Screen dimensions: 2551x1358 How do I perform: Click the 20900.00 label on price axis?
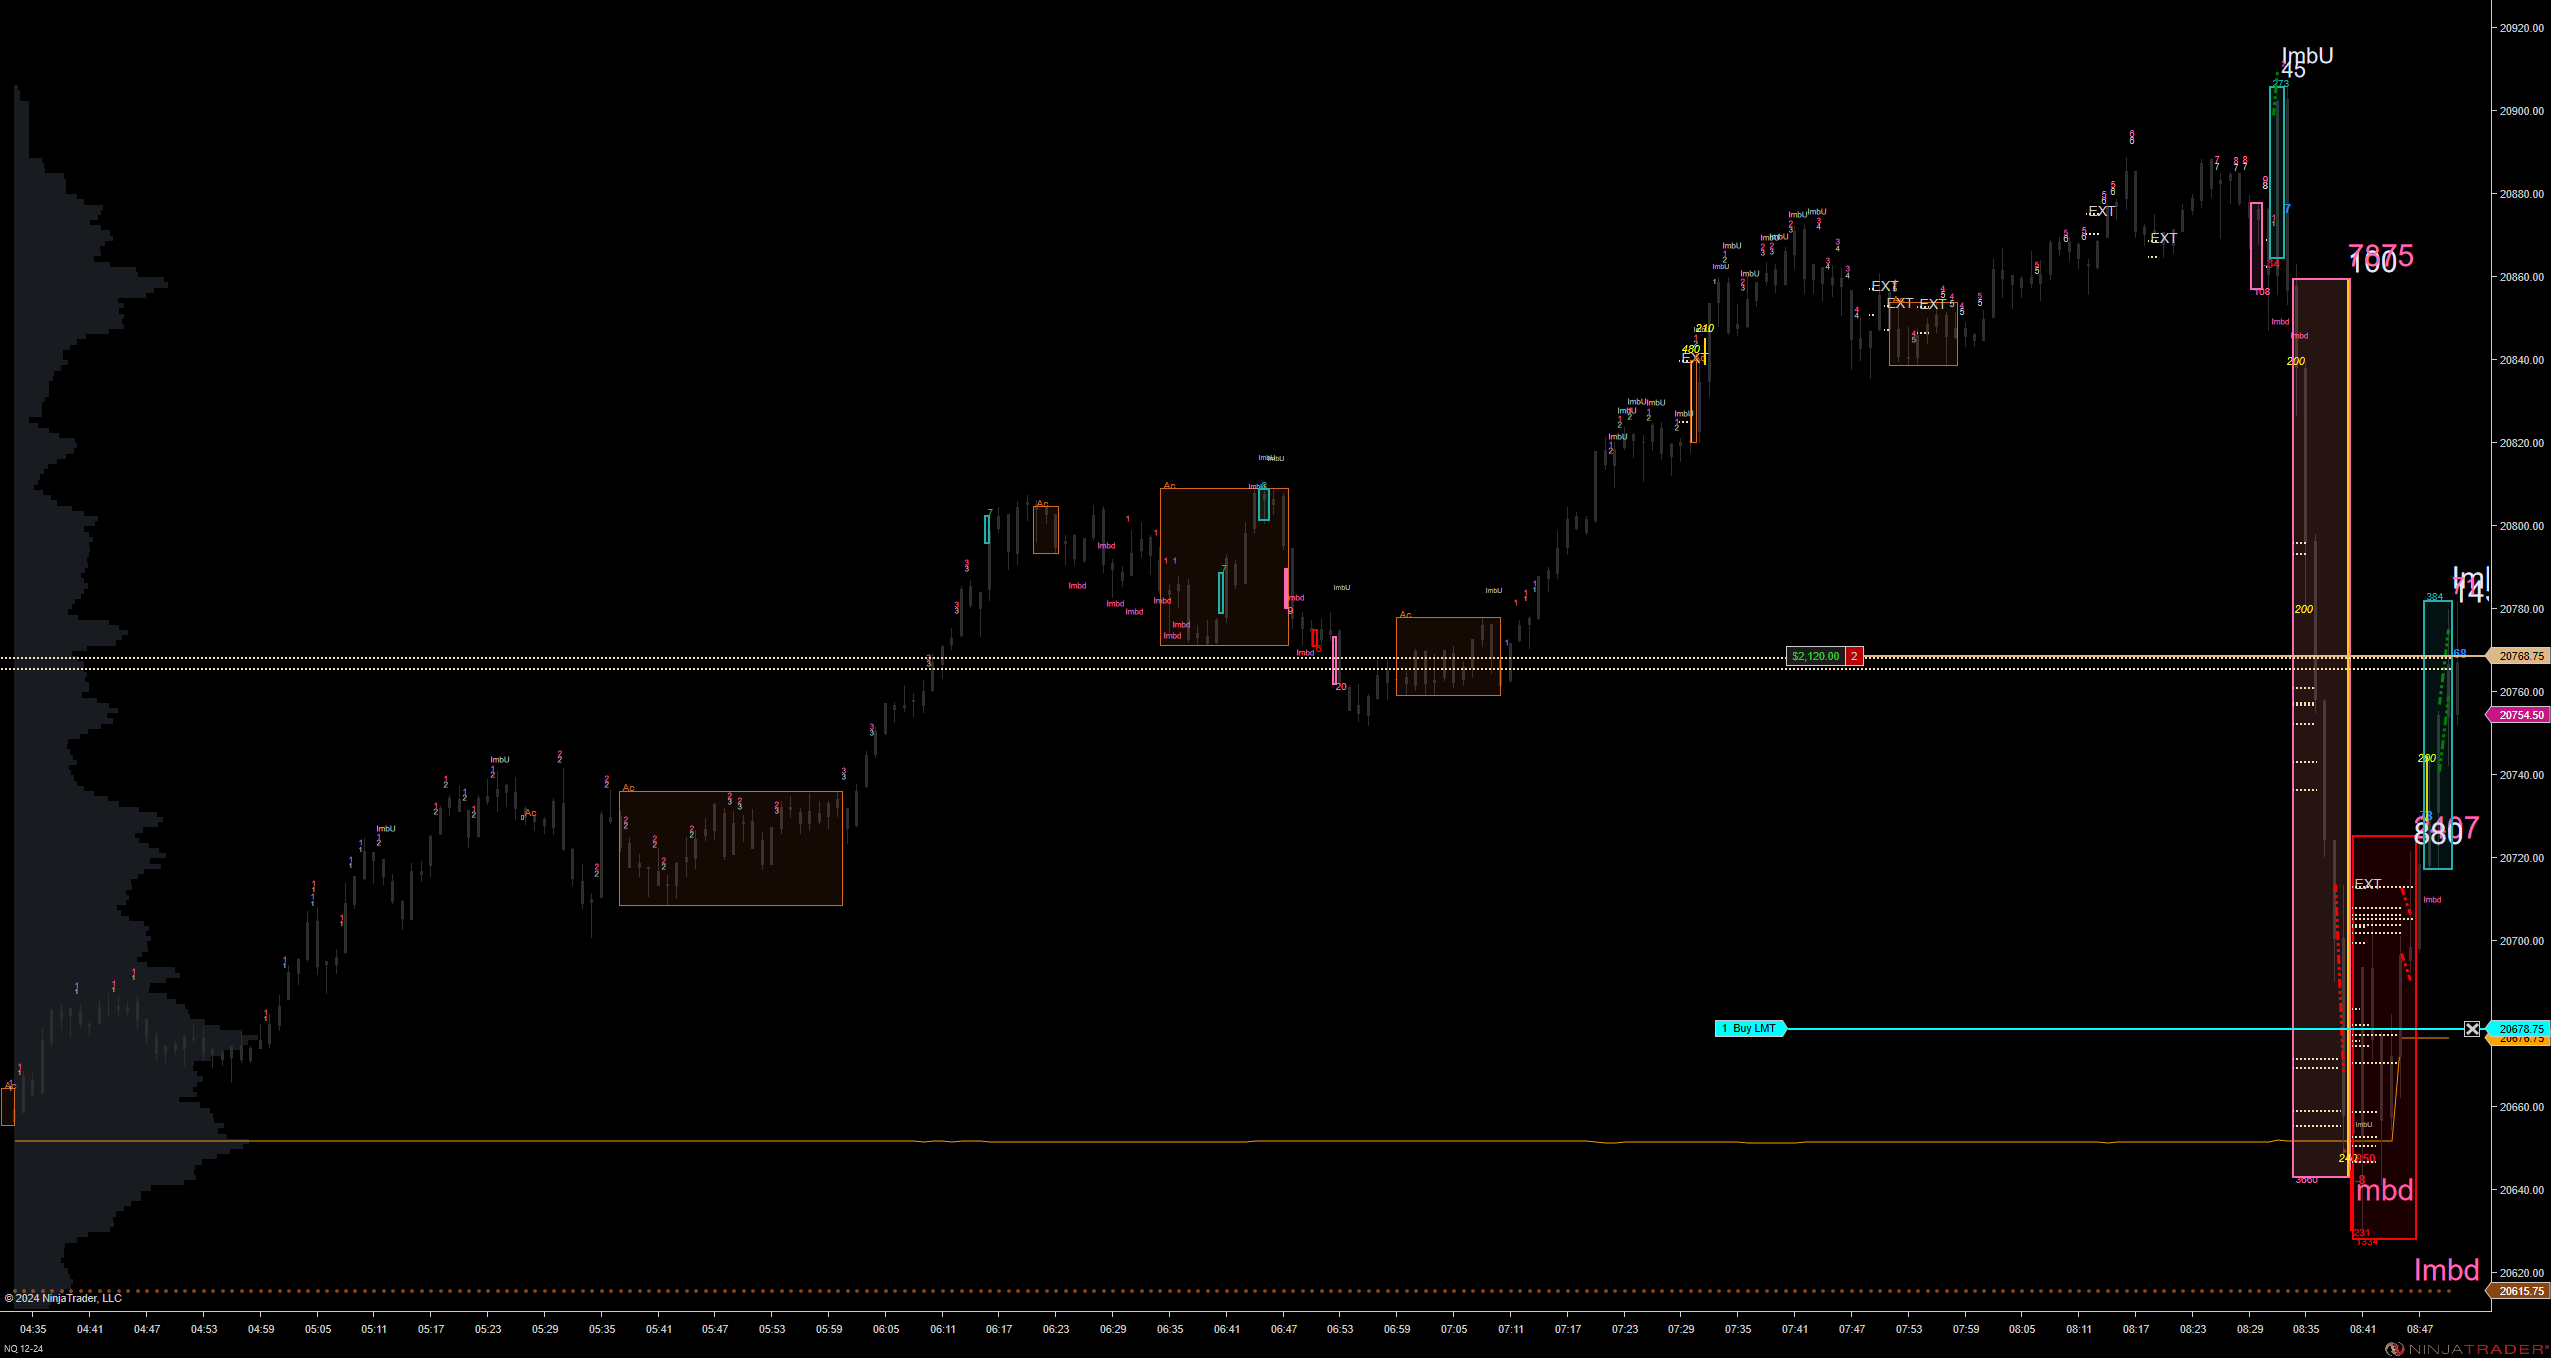tap(2521, 111)
